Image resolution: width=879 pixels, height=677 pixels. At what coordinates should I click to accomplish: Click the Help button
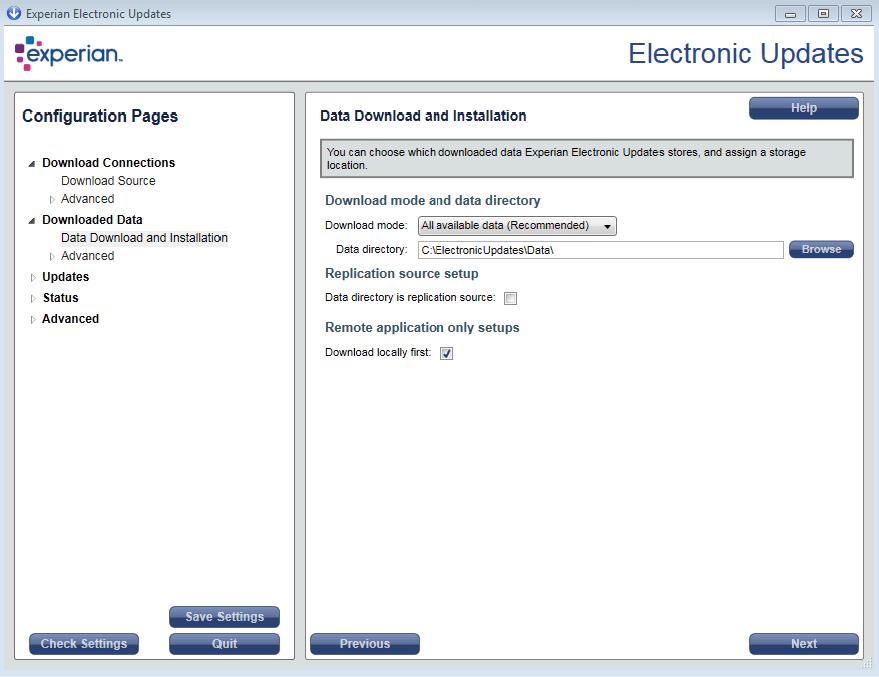coord(803,108)
